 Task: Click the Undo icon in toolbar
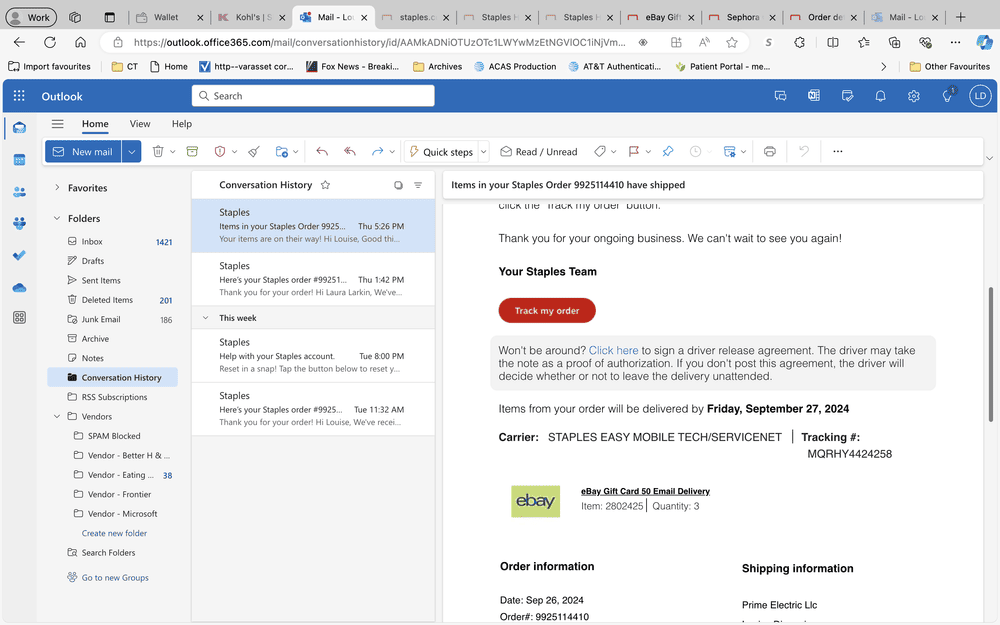(x=804, y=152)
